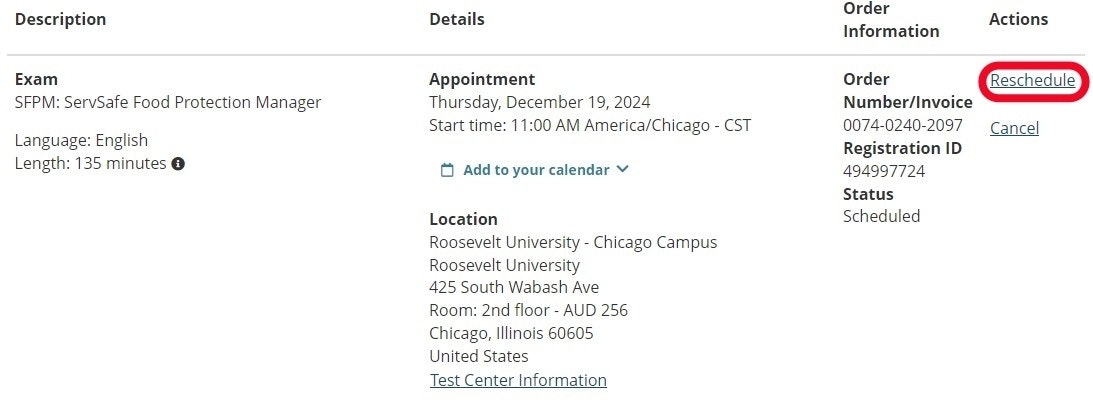Click the Actions column header
This screenshot has width=1093, height=412.
pyautogui.click(x=1018, y=19)
